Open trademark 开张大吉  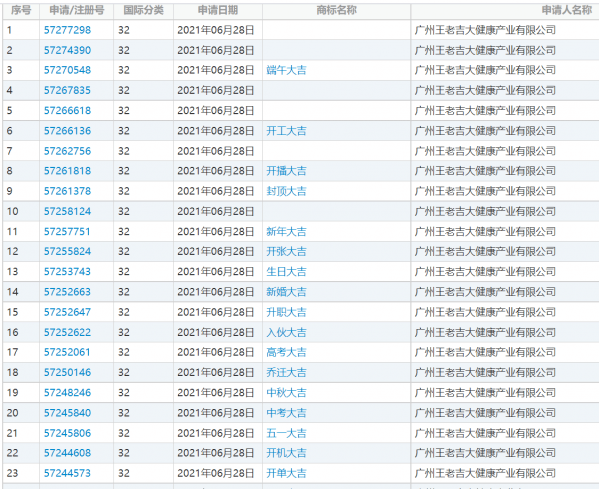(x=286, y=252)
